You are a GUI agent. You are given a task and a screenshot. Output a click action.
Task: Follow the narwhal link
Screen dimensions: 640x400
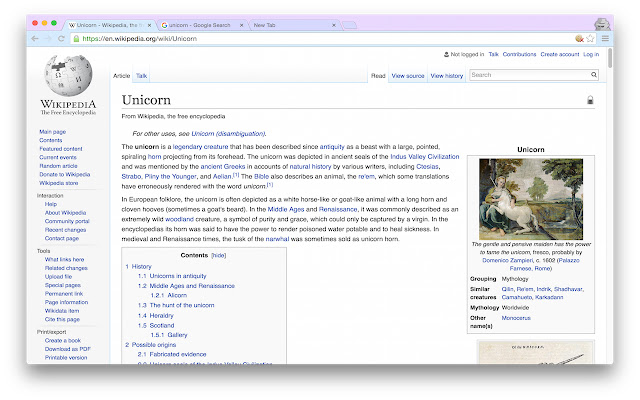(277, 239)
